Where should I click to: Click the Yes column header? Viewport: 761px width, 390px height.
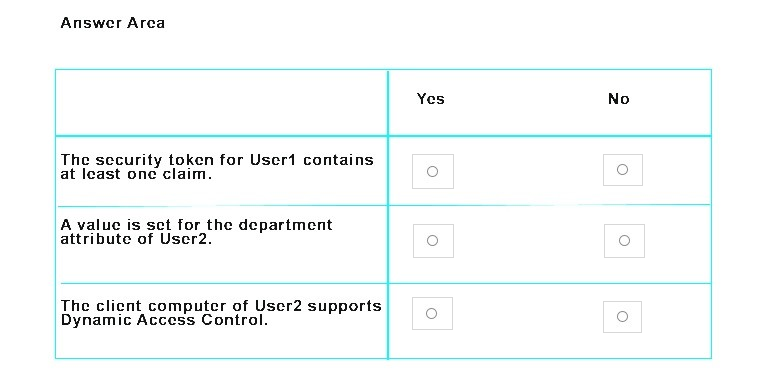coord(430,99)
